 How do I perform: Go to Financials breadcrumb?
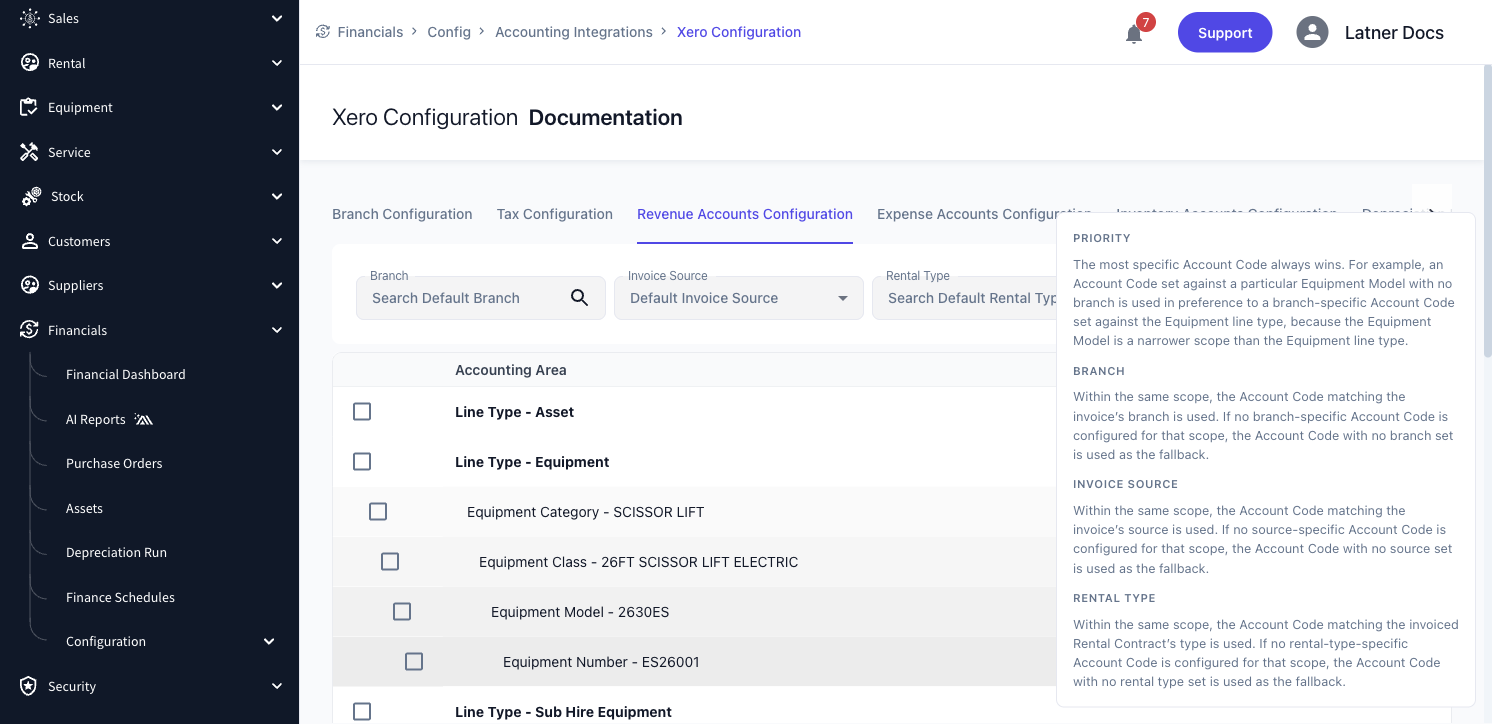tap(370, 32)
